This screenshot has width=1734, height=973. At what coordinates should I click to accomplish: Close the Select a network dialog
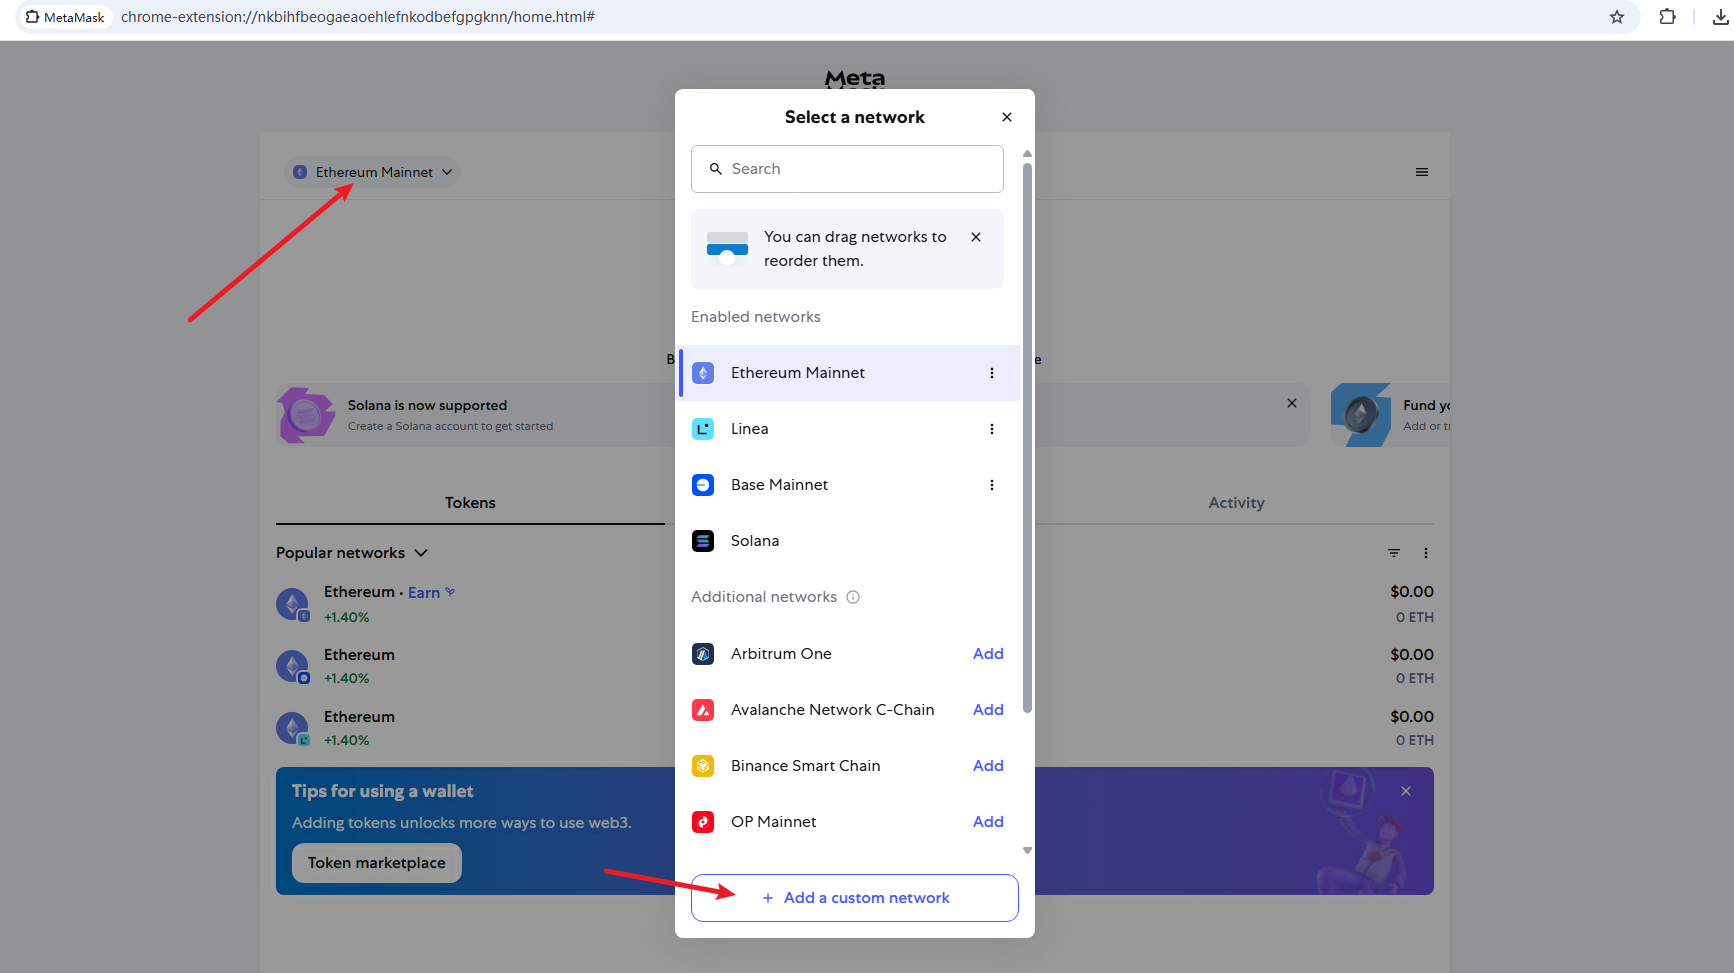1007,117
